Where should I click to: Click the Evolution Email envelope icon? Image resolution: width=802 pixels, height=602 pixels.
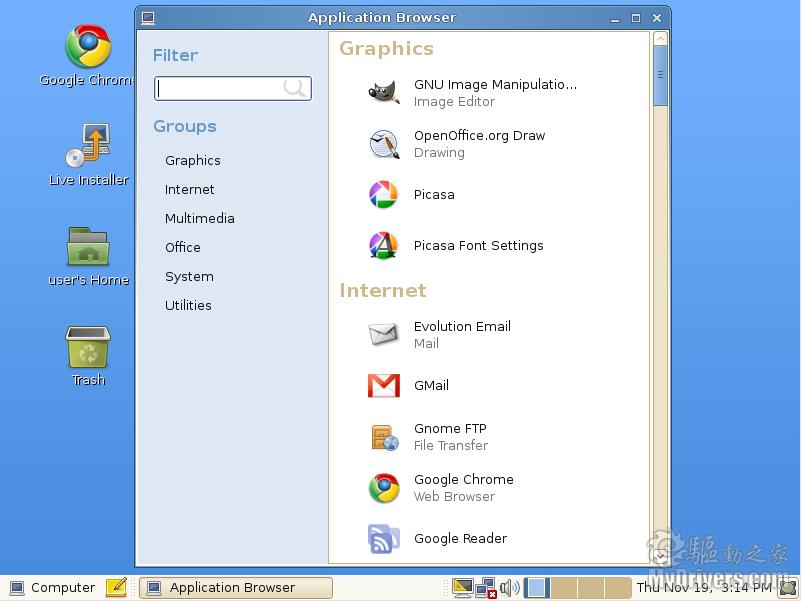tap(384, 335)
